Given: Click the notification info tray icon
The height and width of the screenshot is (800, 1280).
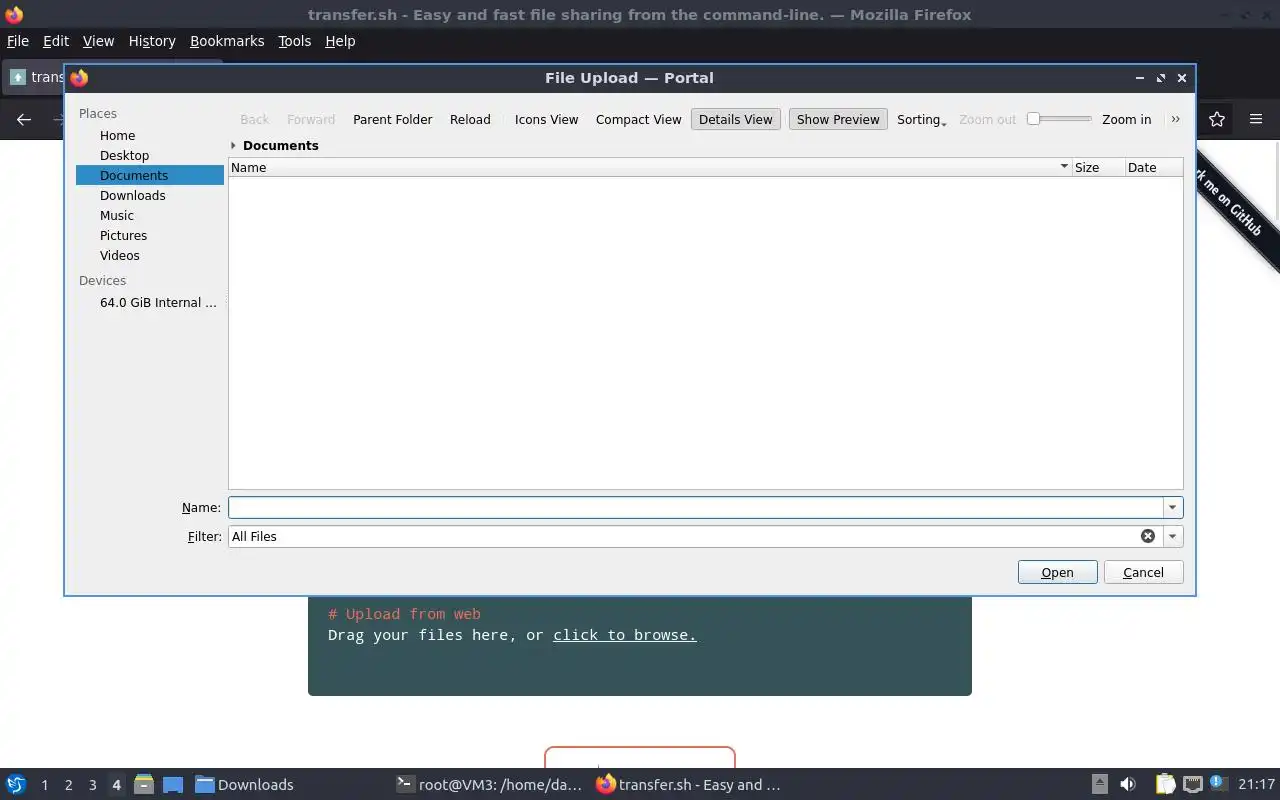Looking at the screenshot, I should (1218, 783).
